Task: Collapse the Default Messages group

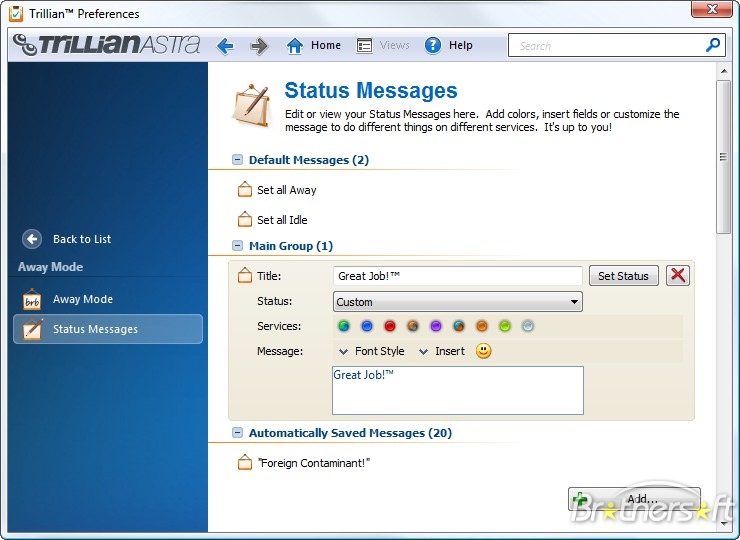Action: pos(237,160)
